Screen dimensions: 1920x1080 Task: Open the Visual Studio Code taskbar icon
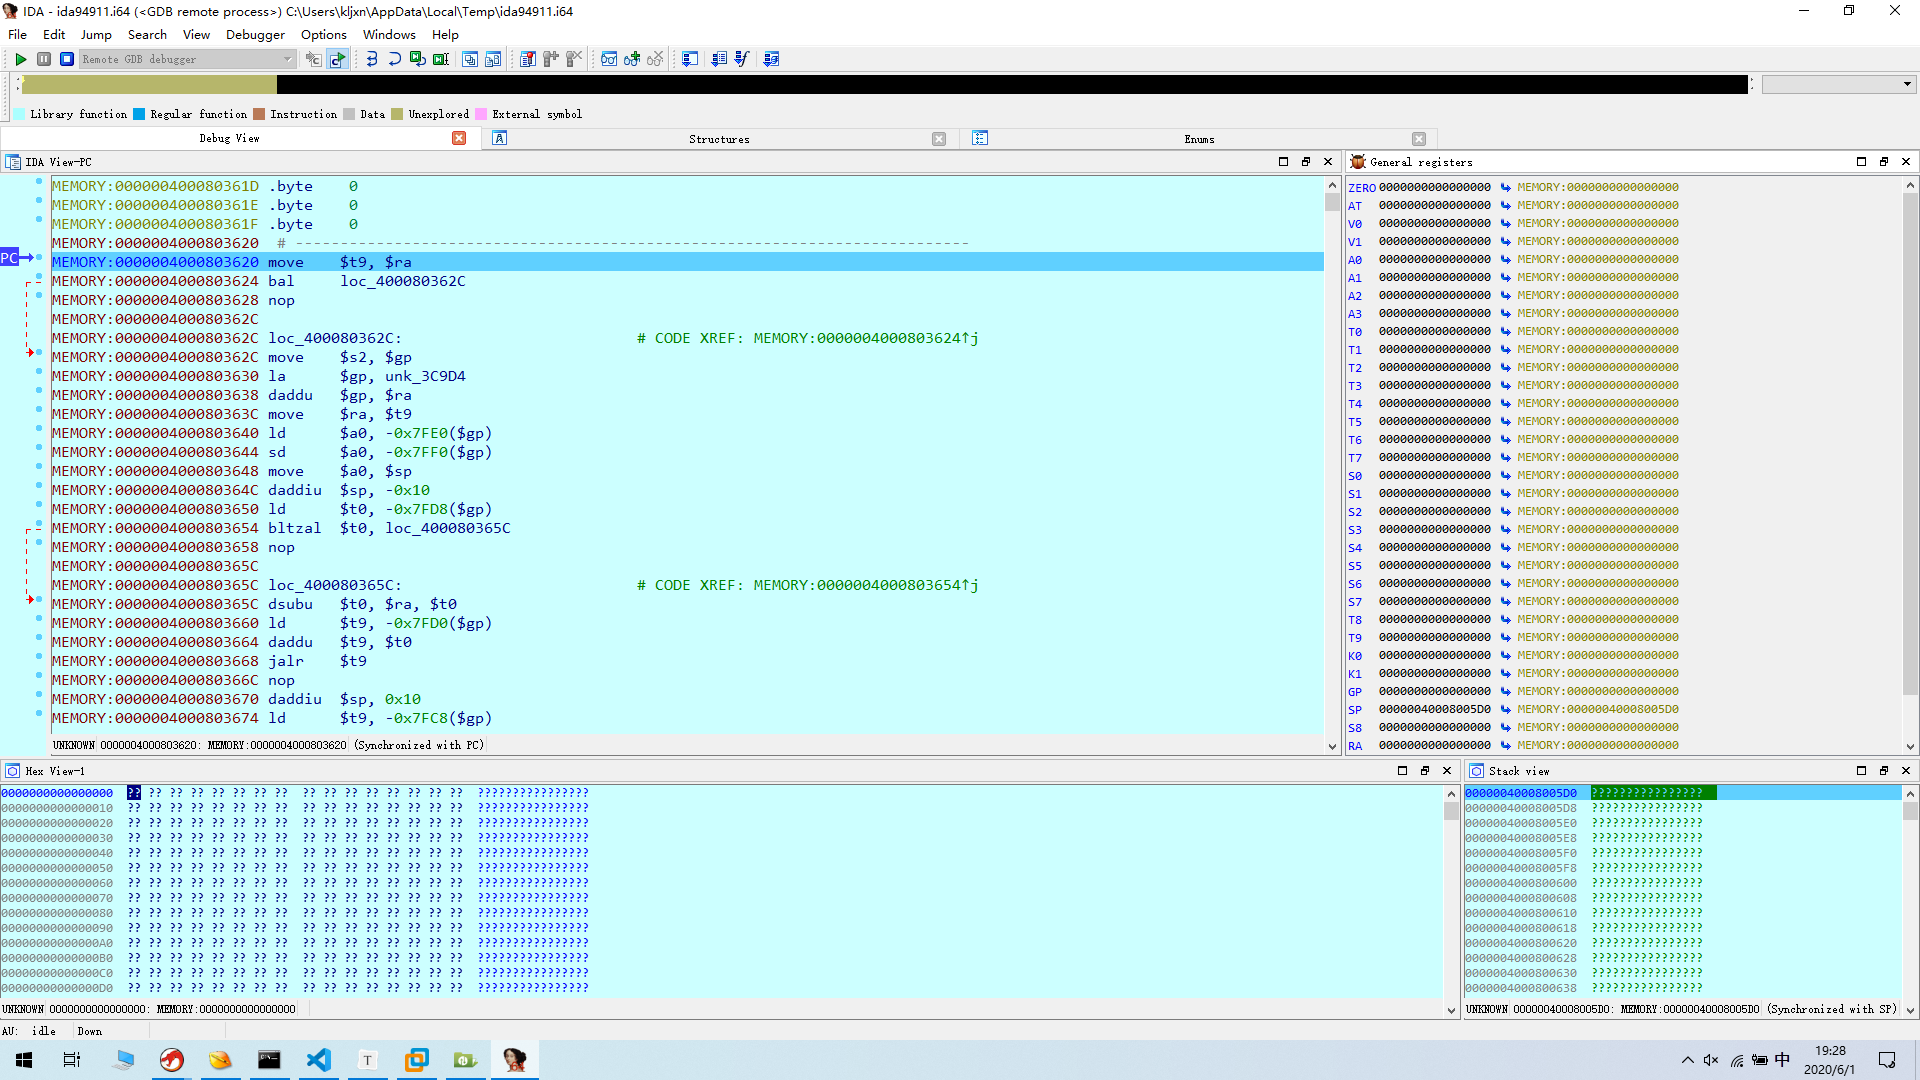pos(318,1060)
